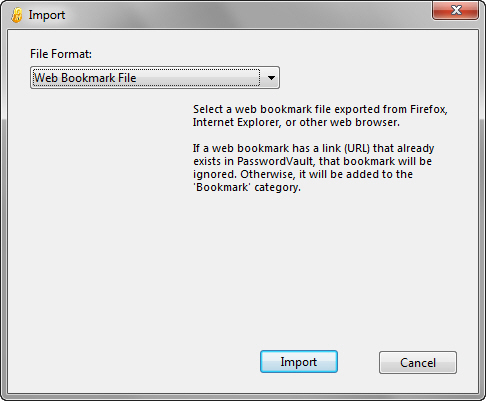Viewport: 486px width, 401px height.
Task: Click the Import button
Action: [x=299, y=362]
